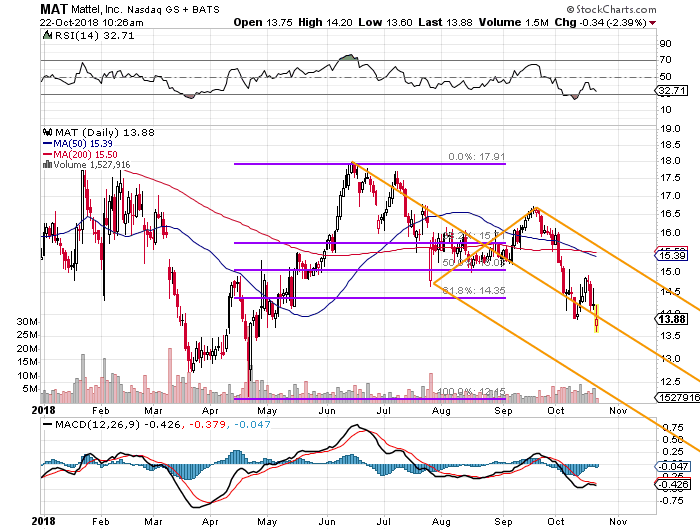Click the Mattel, Inc. company name
The image size is (700, 530).
[97, 9]
